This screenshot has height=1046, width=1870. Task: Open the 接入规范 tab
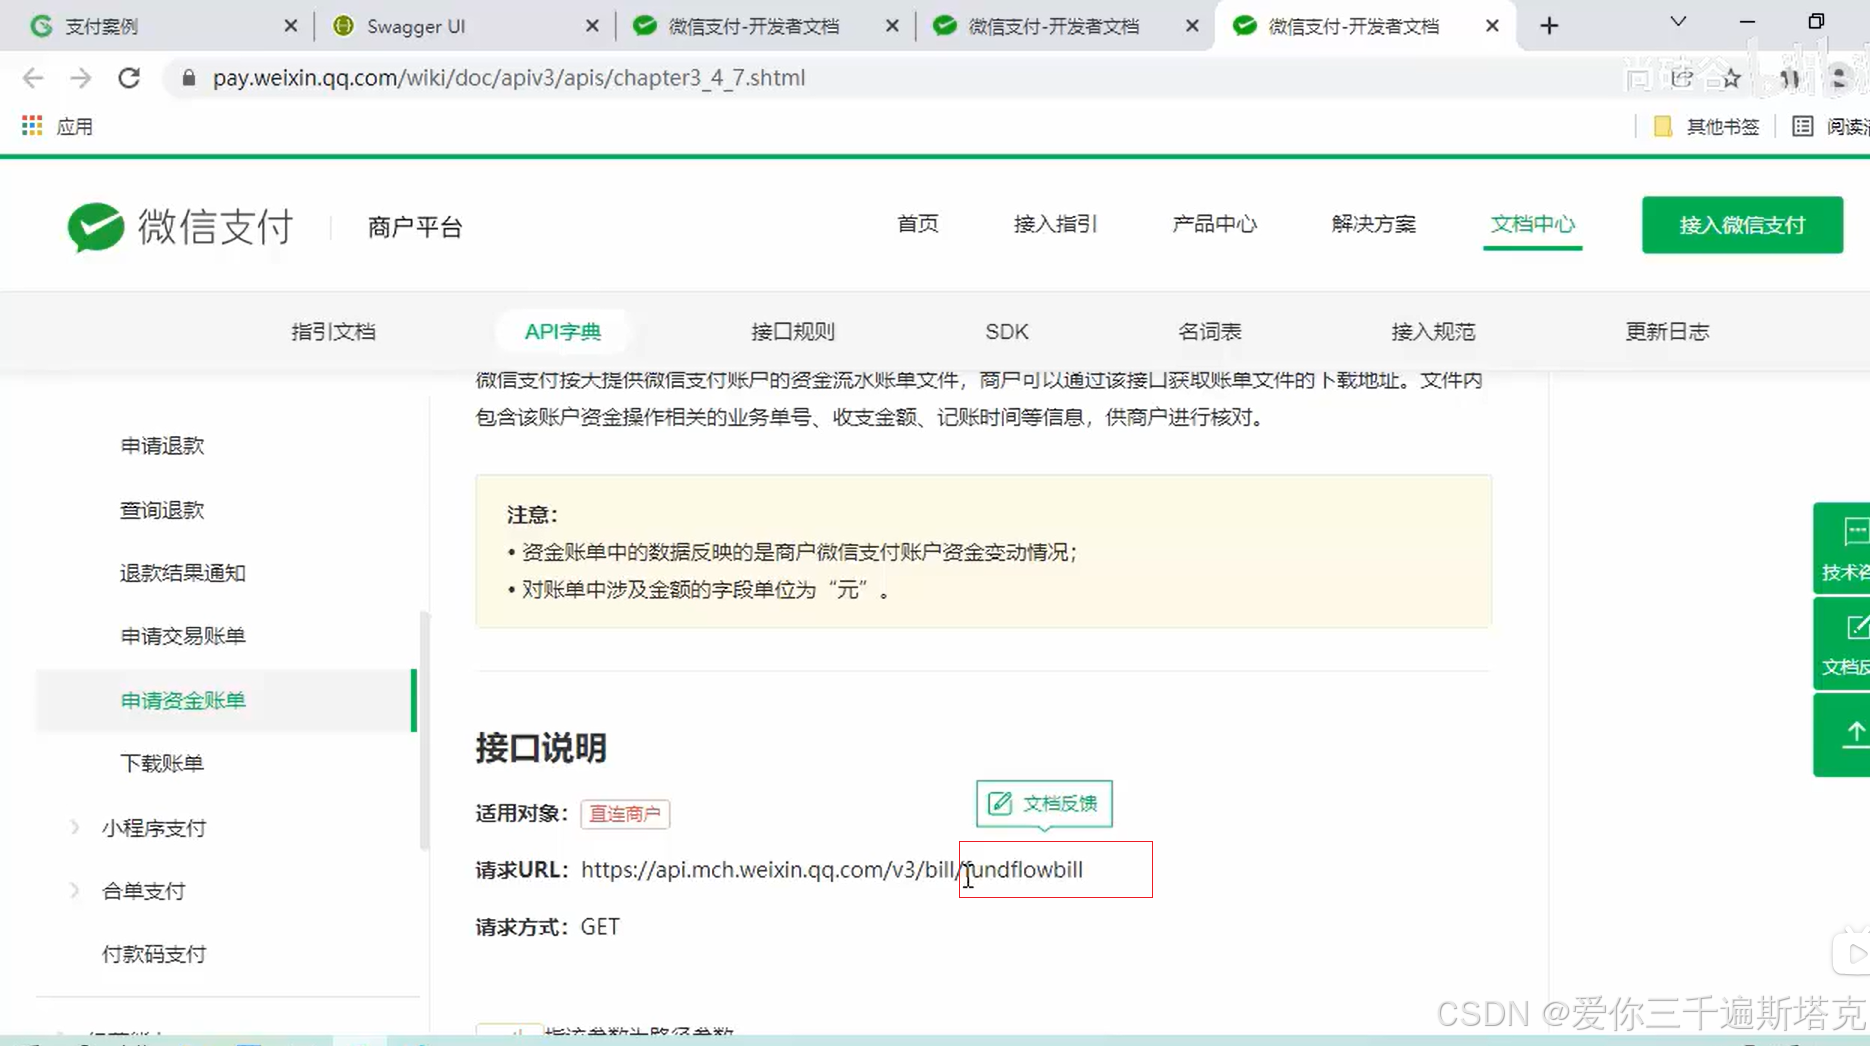pos(1433,331)
